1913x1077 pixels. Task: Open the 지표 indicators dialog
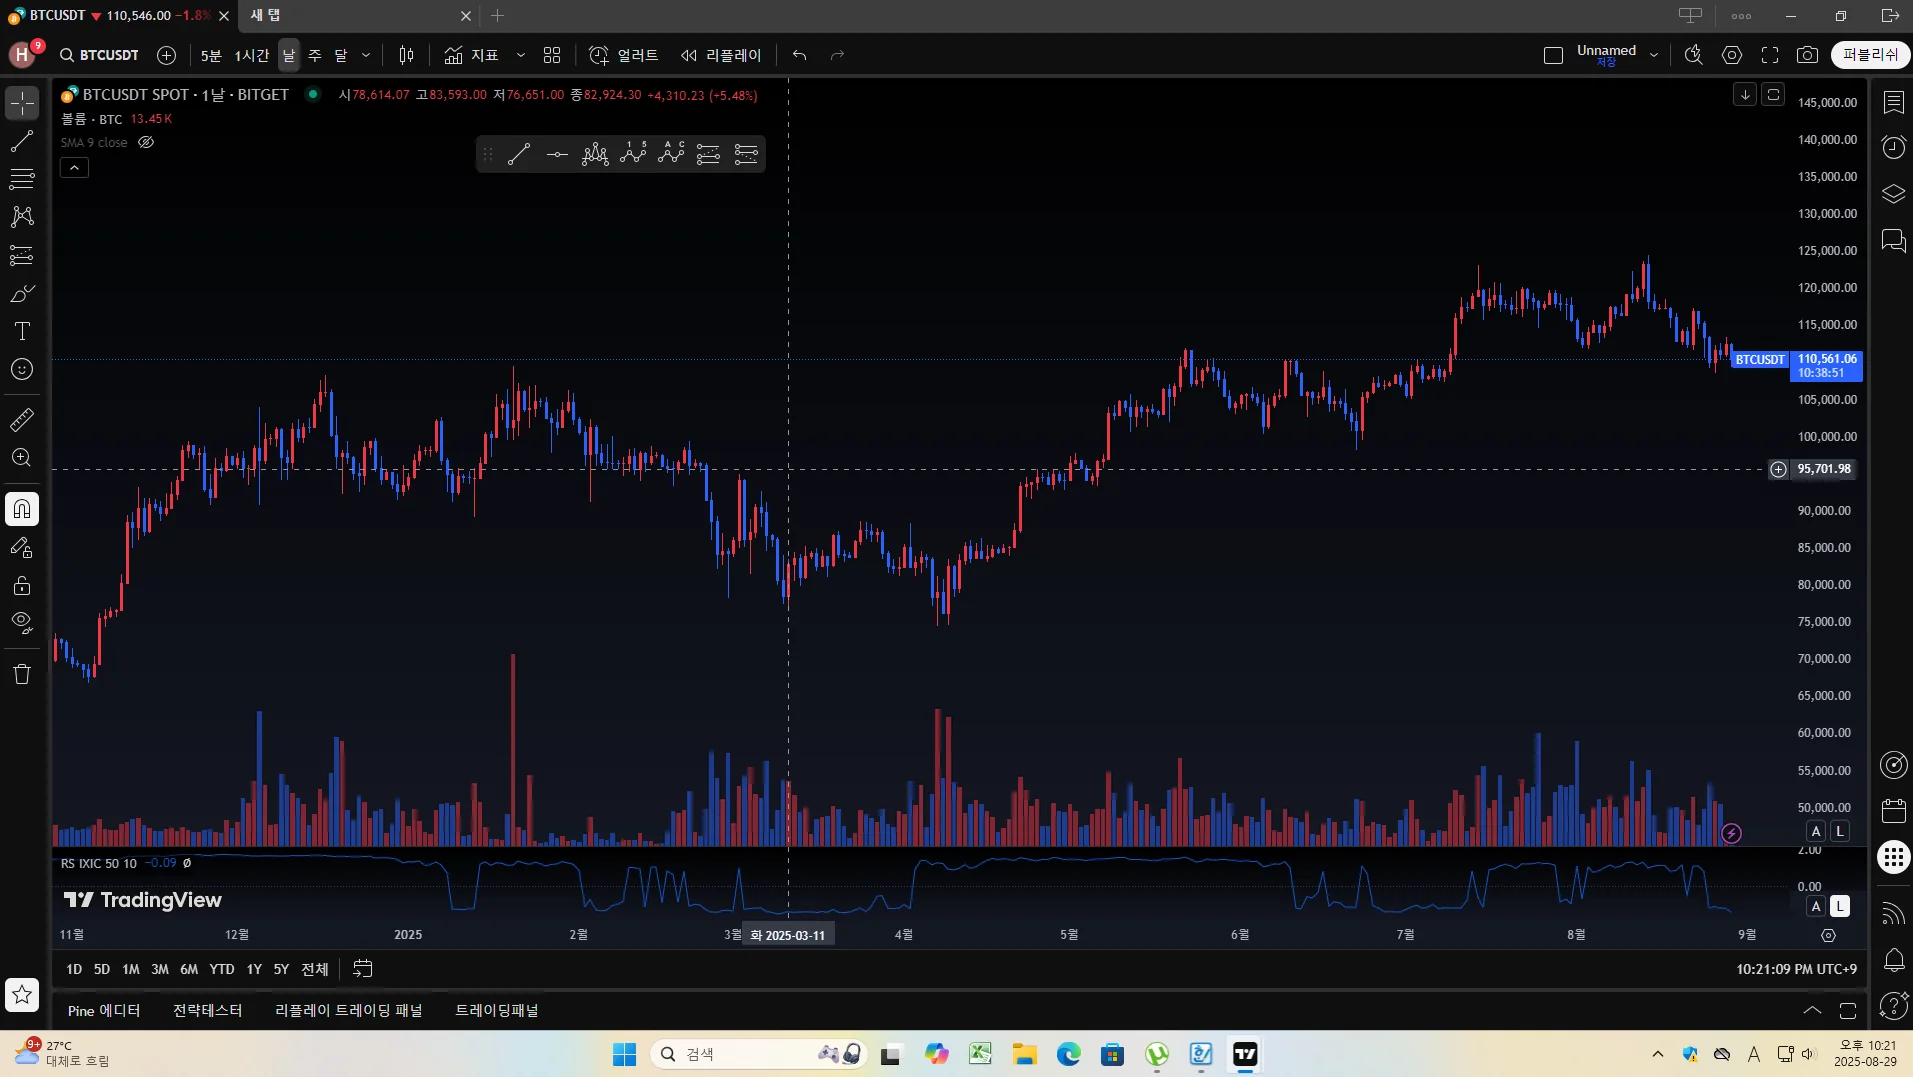pyautogui.click(x=473, y=55)
